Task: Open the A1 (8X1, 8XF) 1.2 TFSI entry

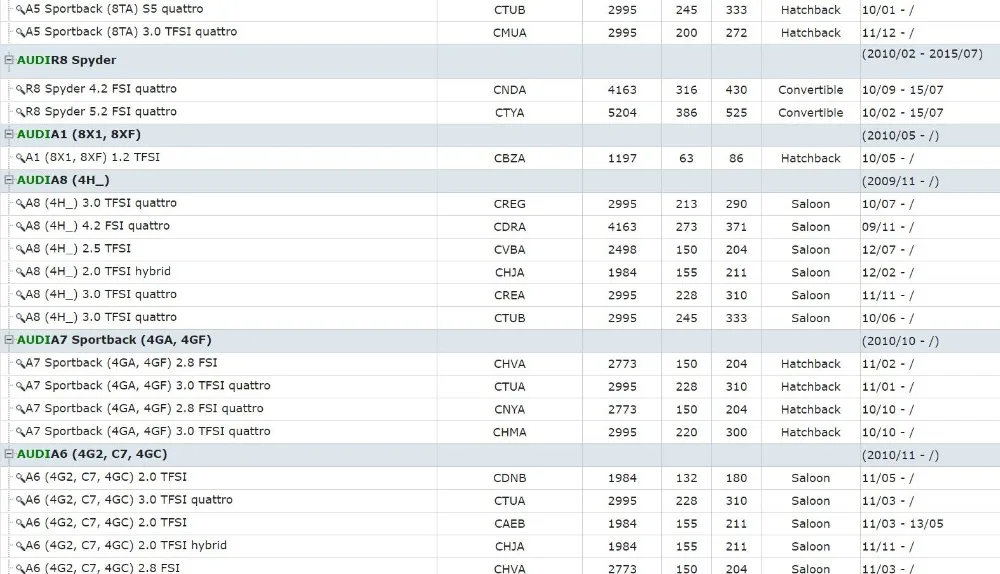Action: click(x=92, y=158)
